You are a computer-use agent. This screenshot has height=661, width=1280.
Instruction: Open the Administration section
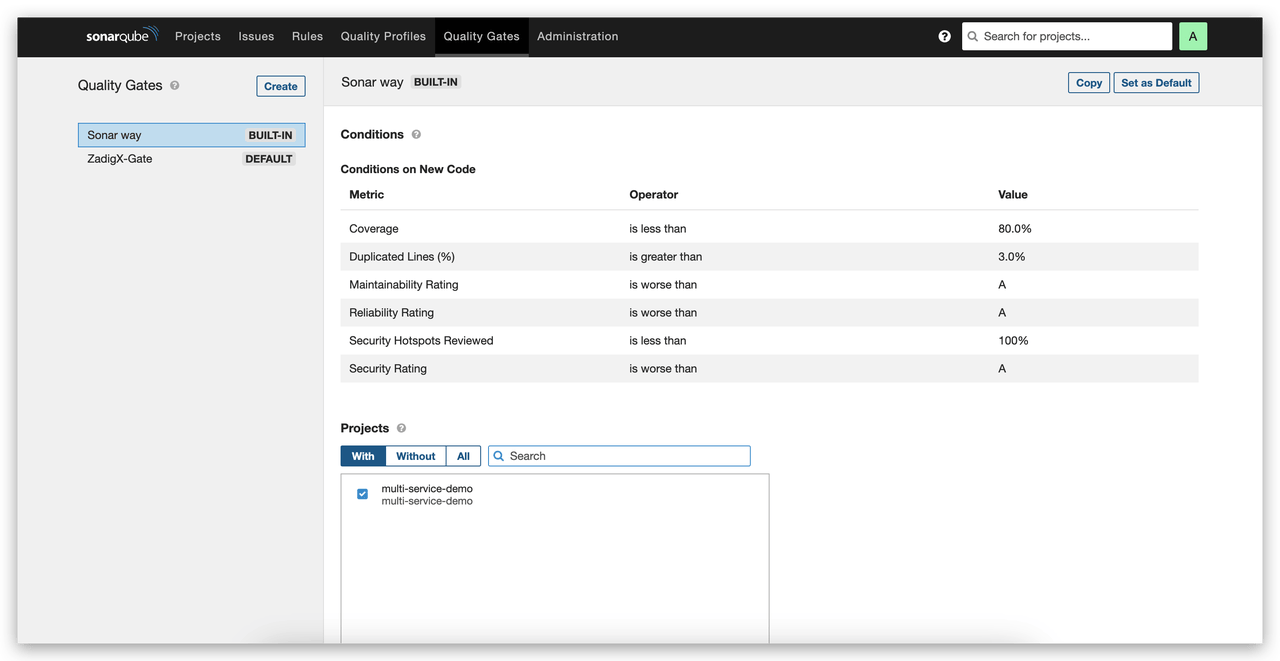point(577,36)
